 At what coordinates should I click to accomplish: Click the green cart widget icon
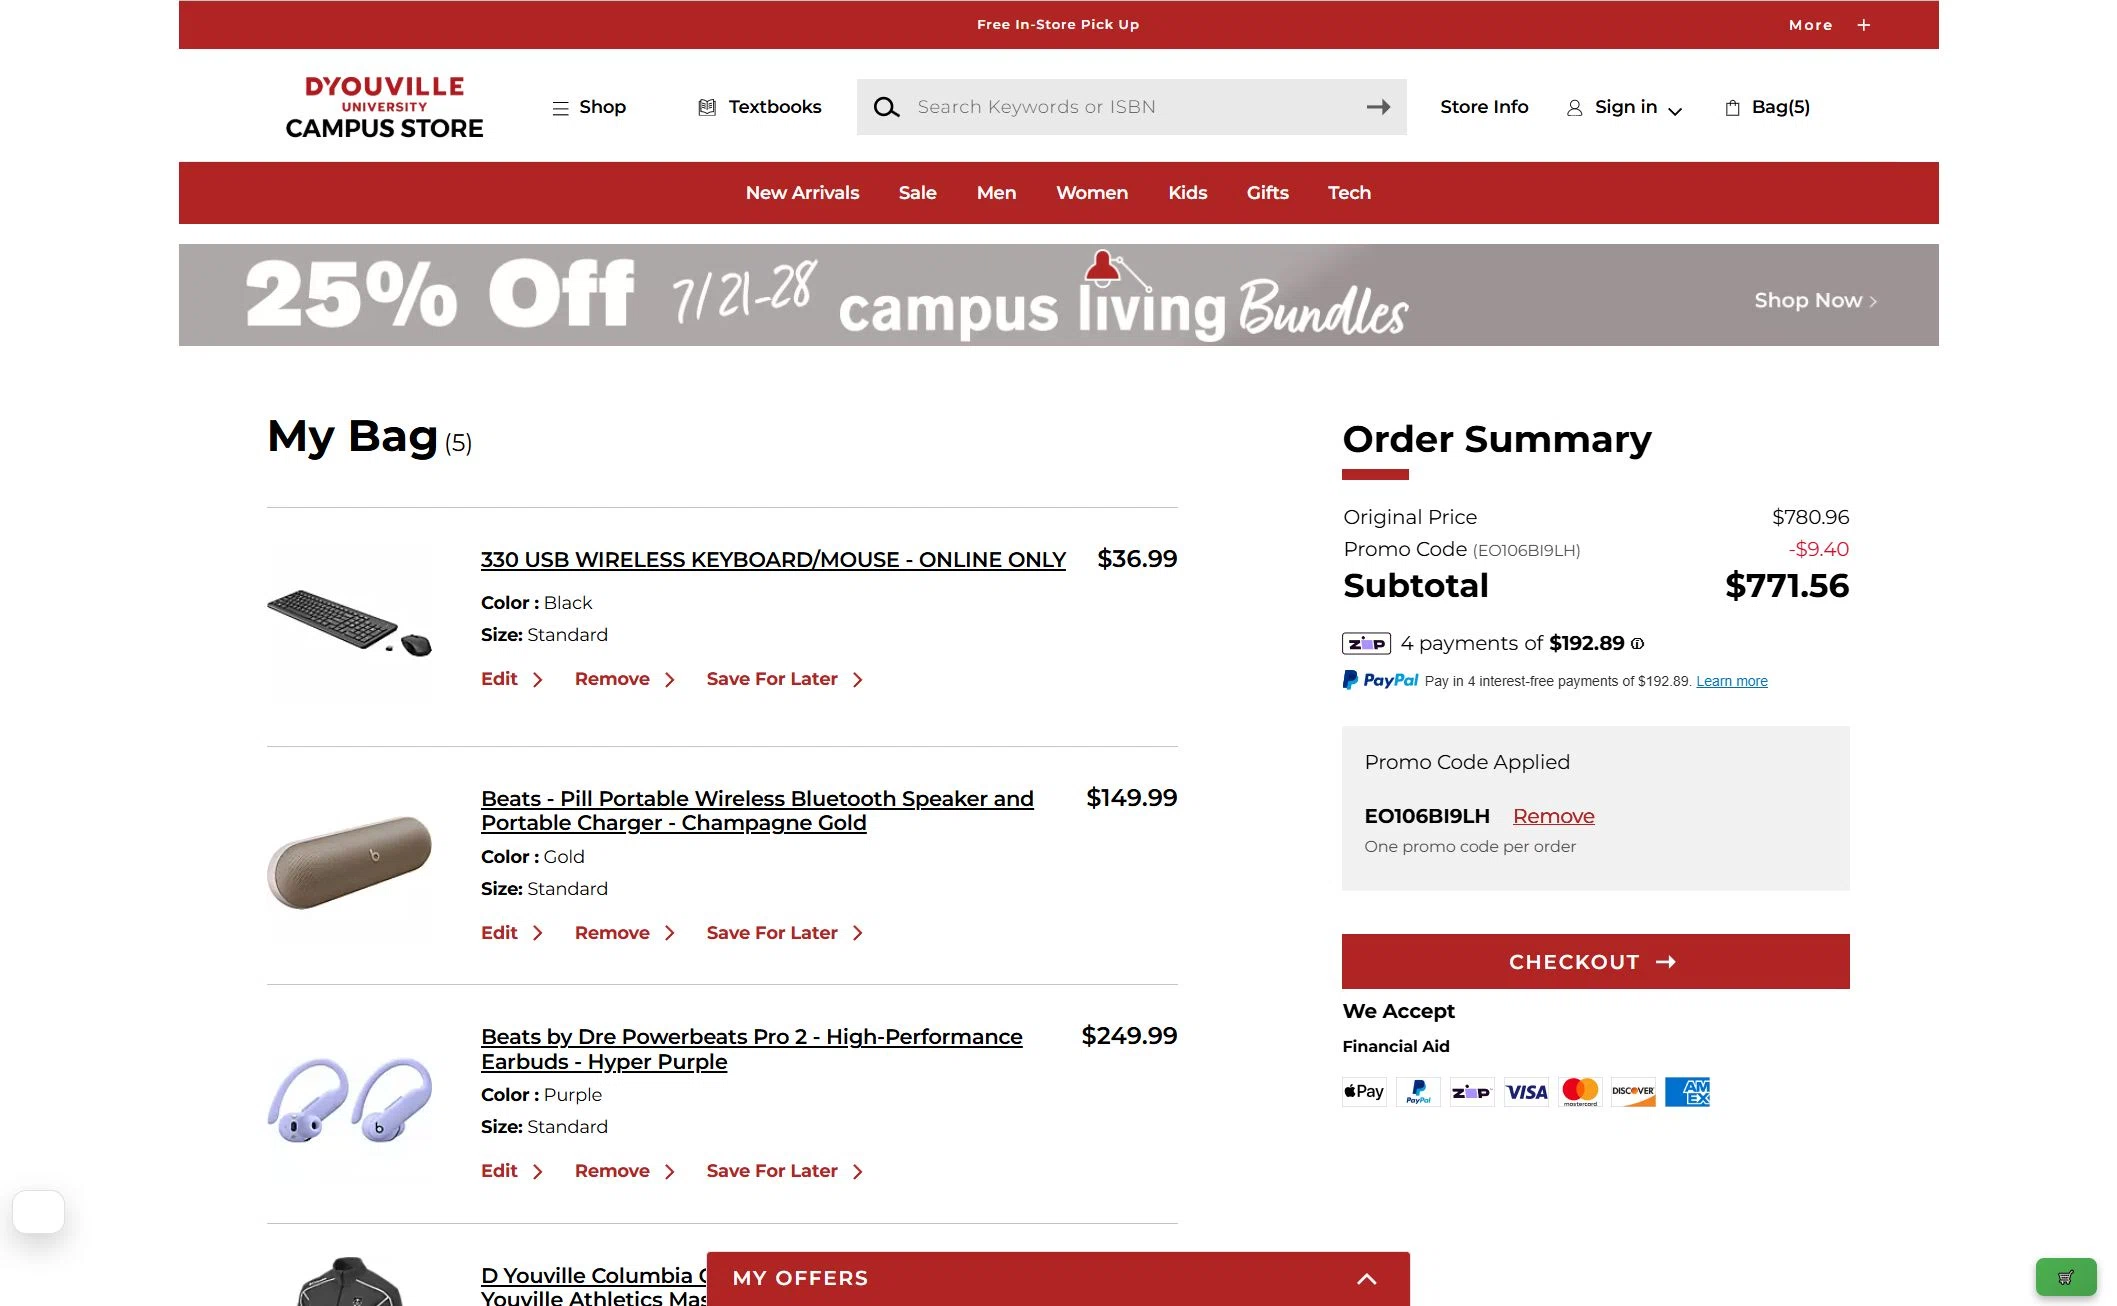tap(2065, 1277)
